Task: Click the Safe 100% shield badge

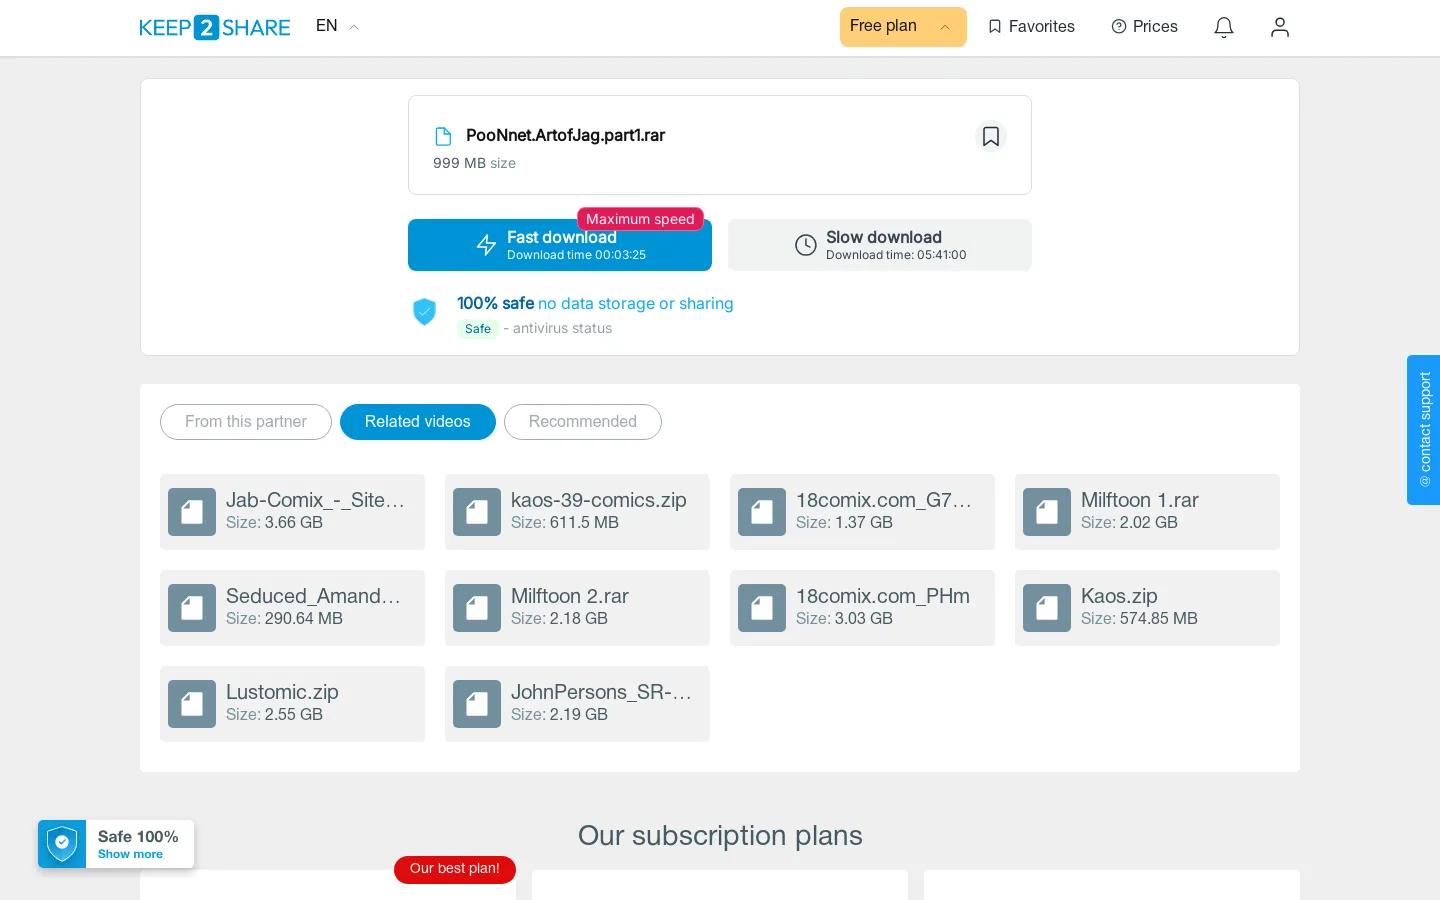Action: point(62,844)
